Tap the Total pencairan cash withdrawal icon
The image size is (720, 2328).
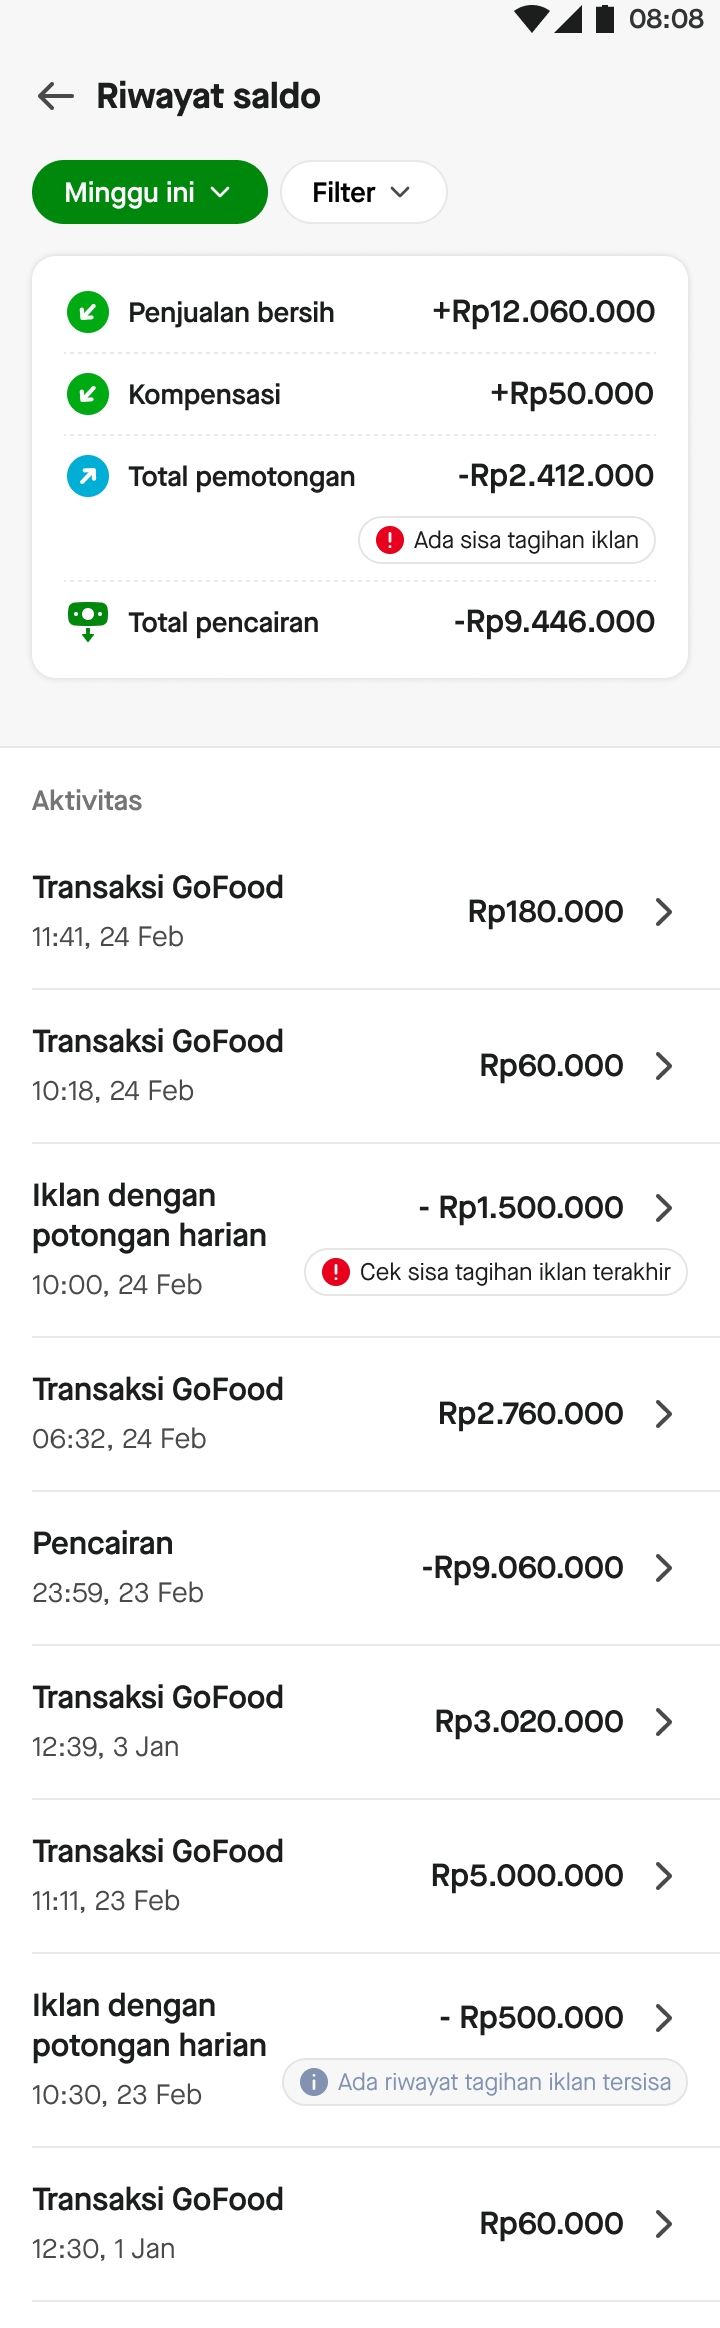coord(88,621)
